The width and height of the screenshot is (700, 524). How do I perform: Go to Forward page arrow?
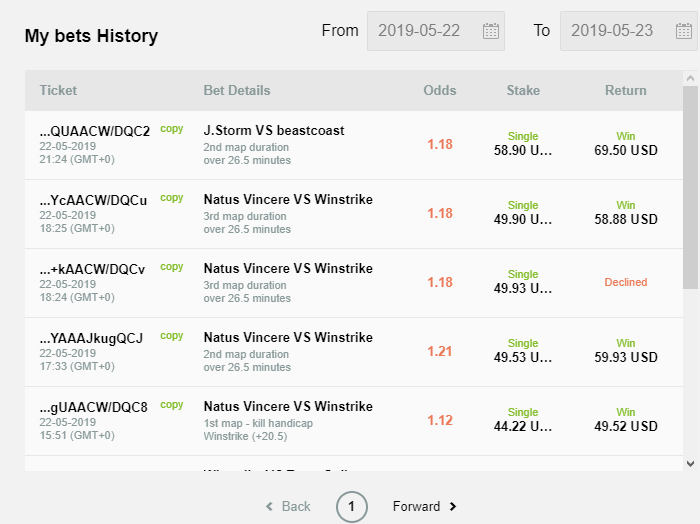tap(425, 506)
